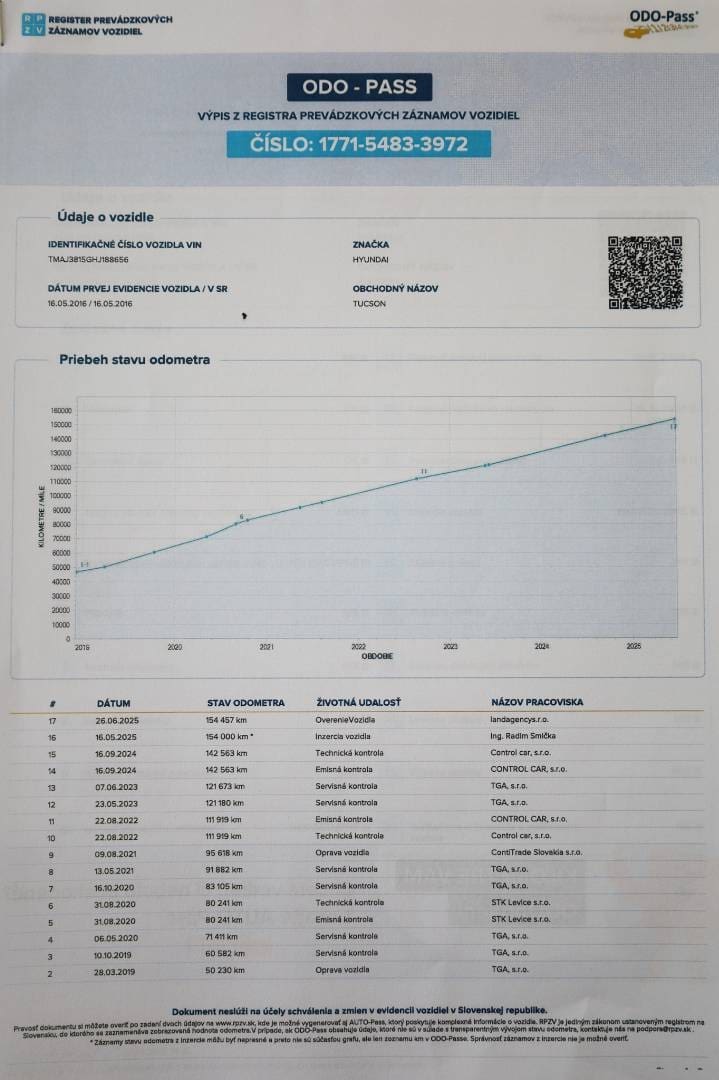Click Technická kontrola in row 10

click(x=349, y=836)
